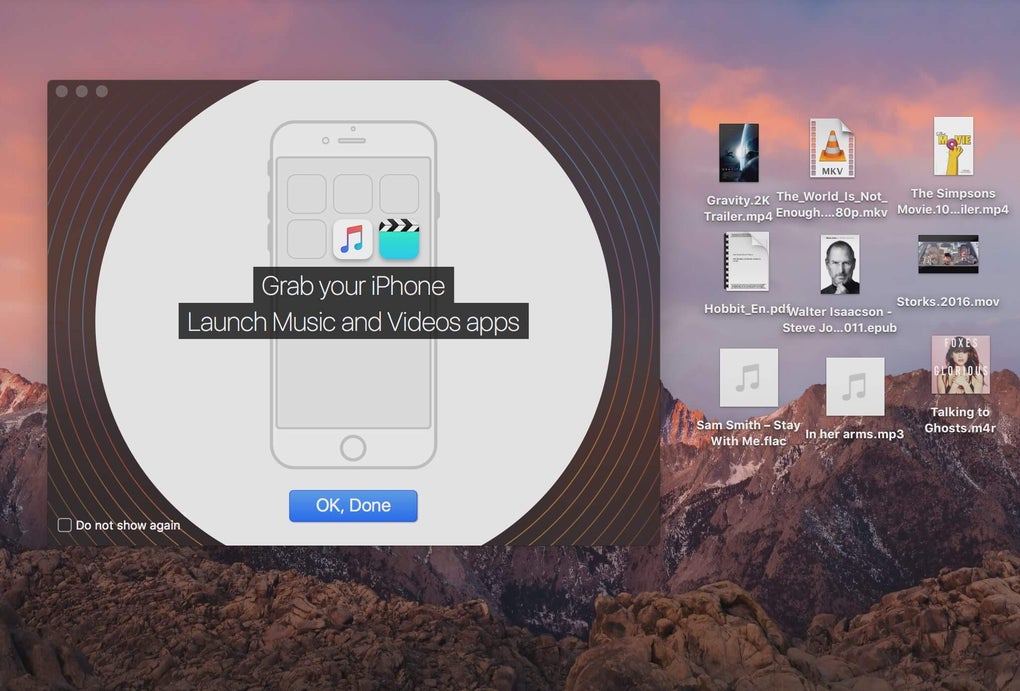Select the VLC MKV file icon

[832, 148]
